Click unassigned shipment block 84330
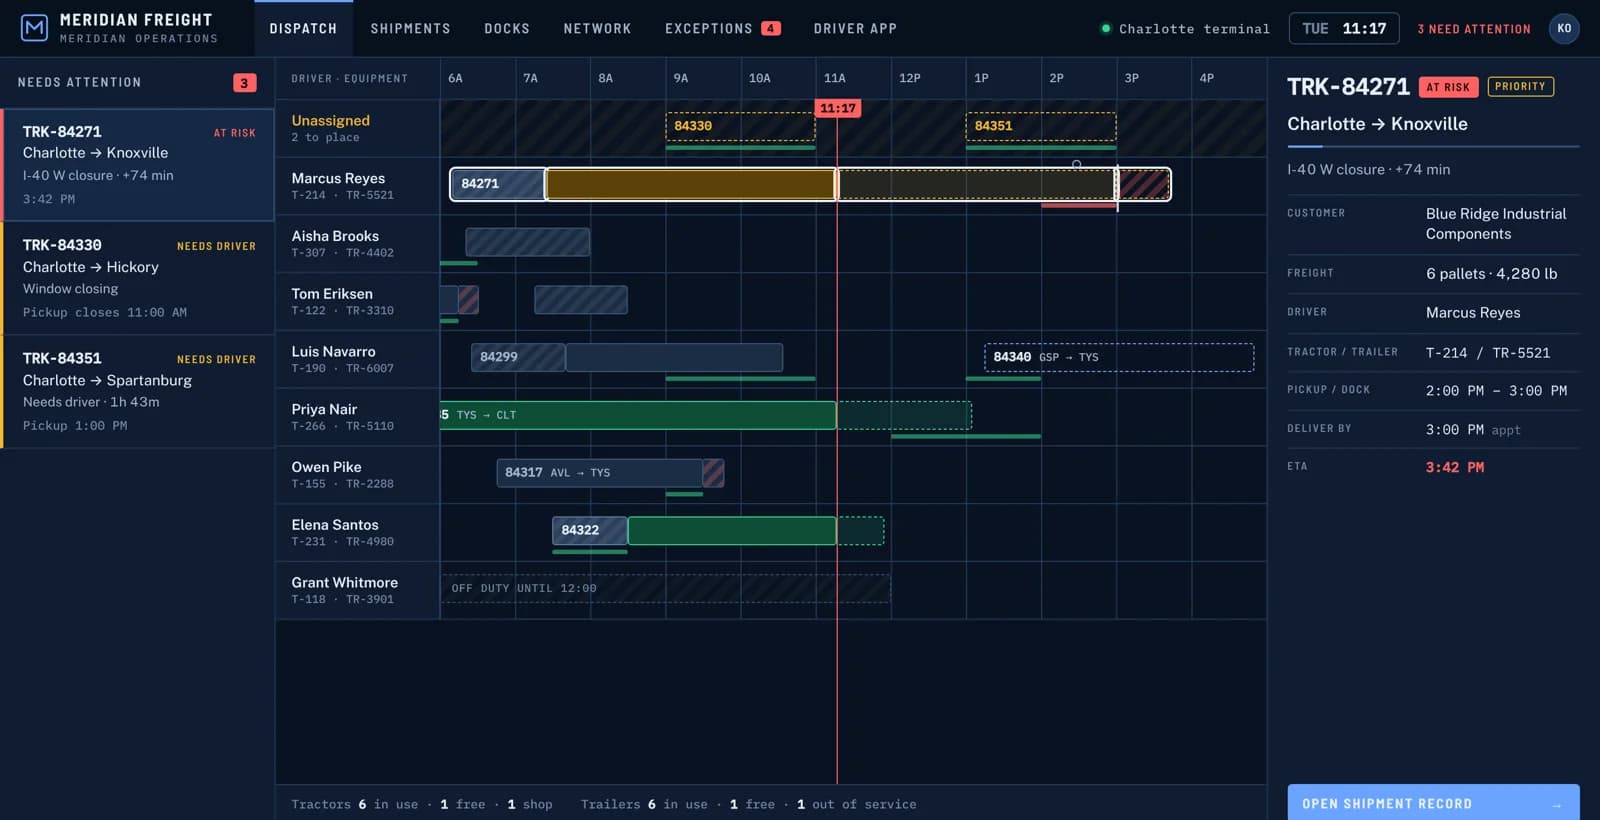 click(741, 126)
